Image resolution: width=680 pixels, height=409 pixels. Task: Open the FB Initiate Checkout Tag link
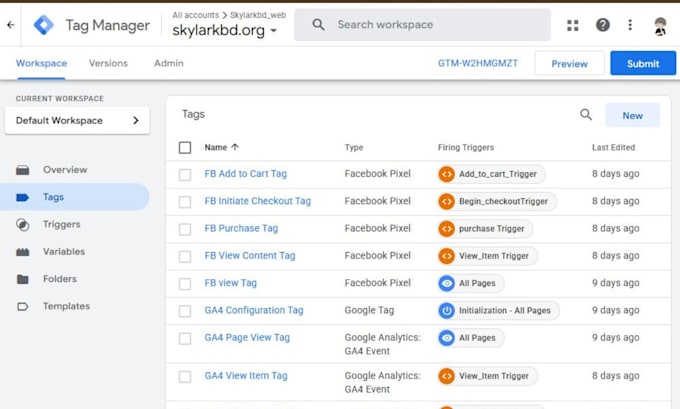click(x=258, y=201)
